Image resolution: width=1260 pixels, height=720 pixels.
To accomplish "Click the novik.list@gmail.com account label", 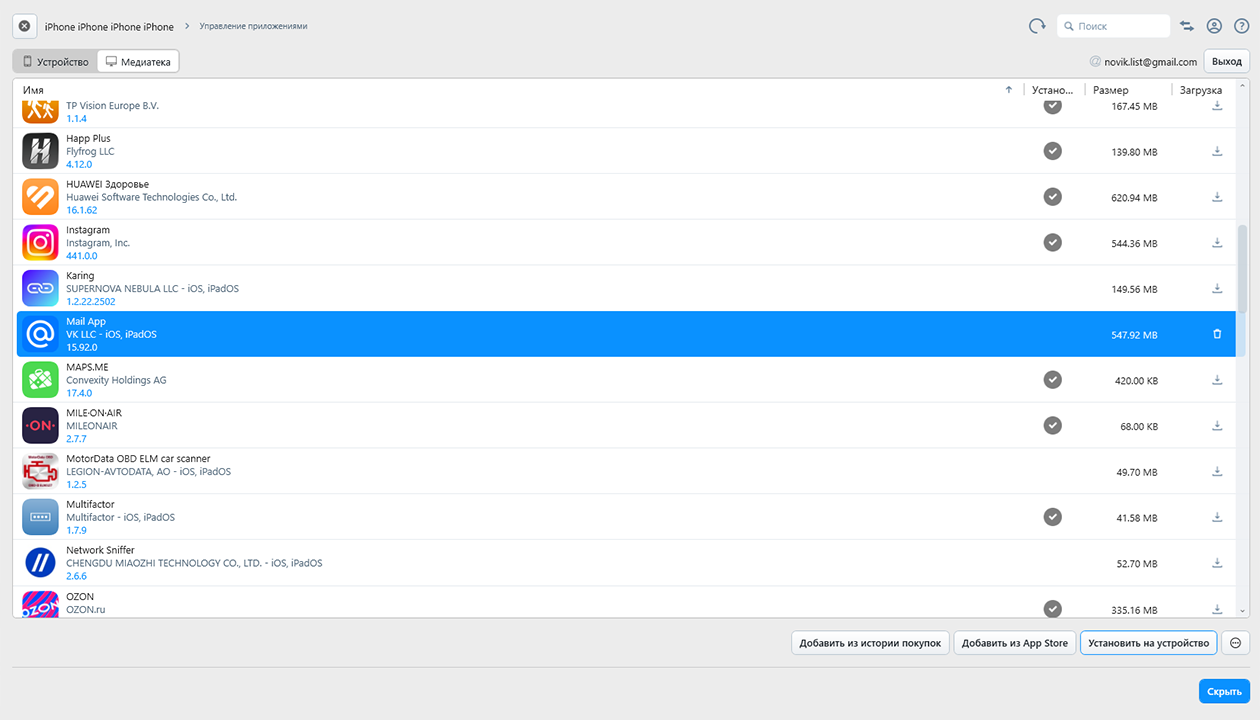I will (x=1150, y=62).
